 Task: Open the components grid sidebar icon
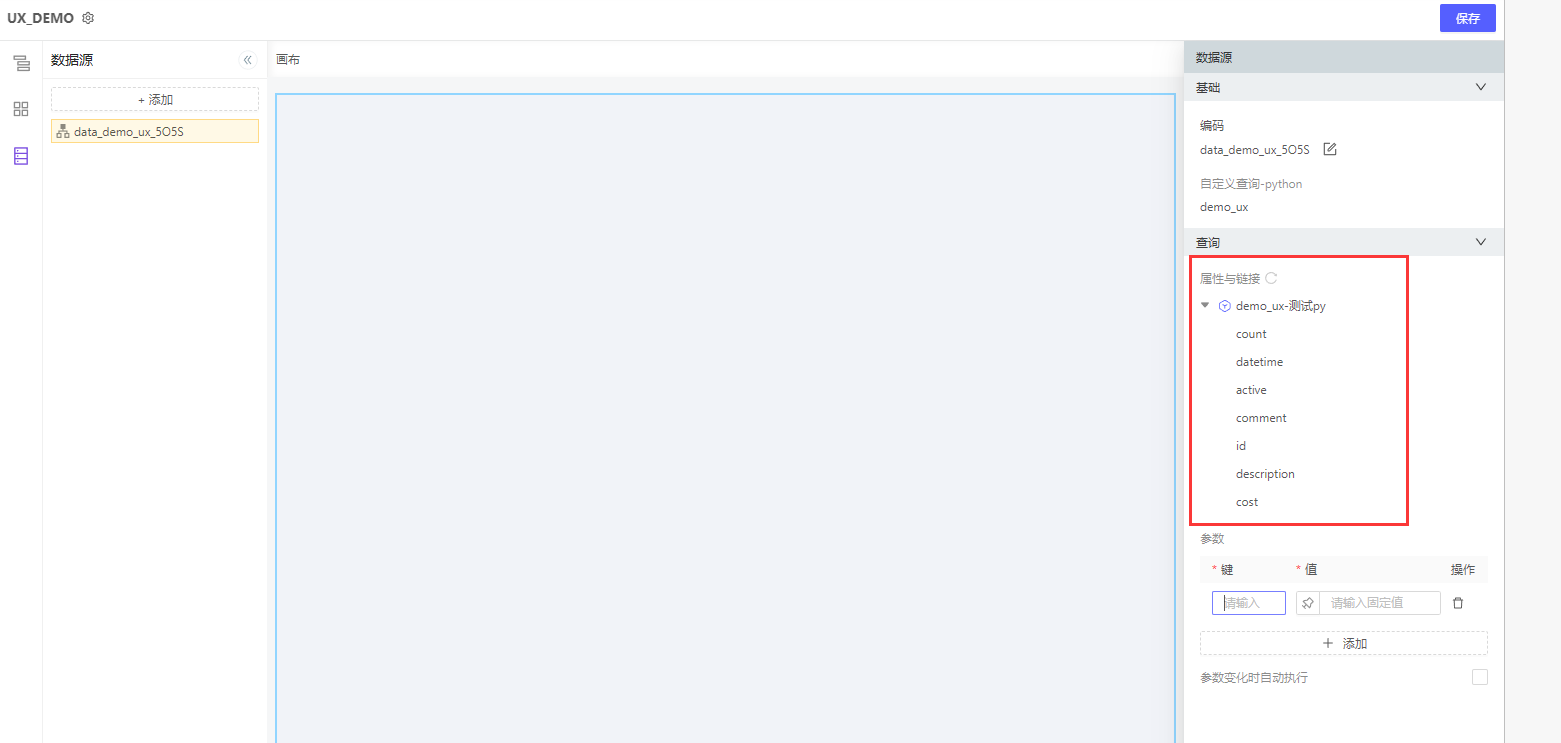21,109
